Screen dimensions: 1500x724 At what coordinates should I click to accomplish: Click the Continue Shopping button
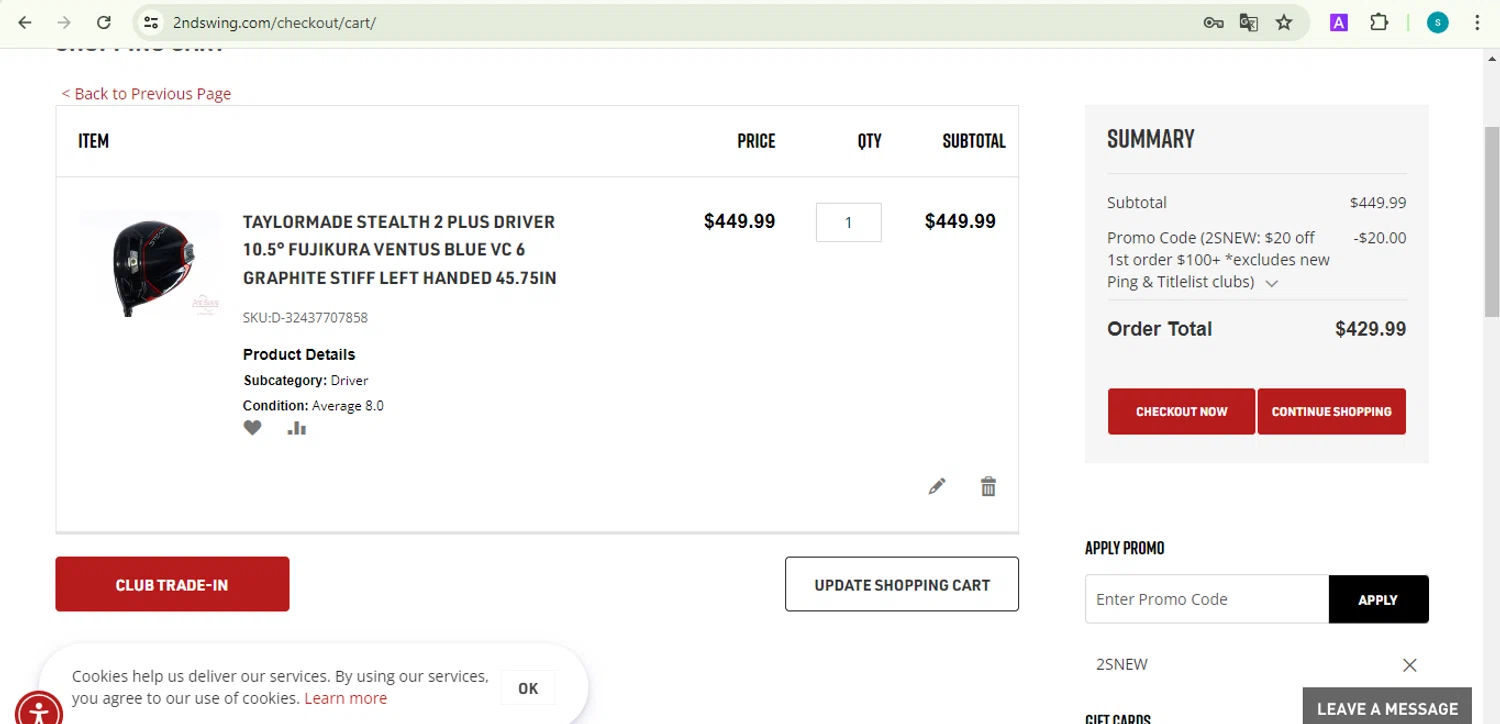[x=1331, y=411]
